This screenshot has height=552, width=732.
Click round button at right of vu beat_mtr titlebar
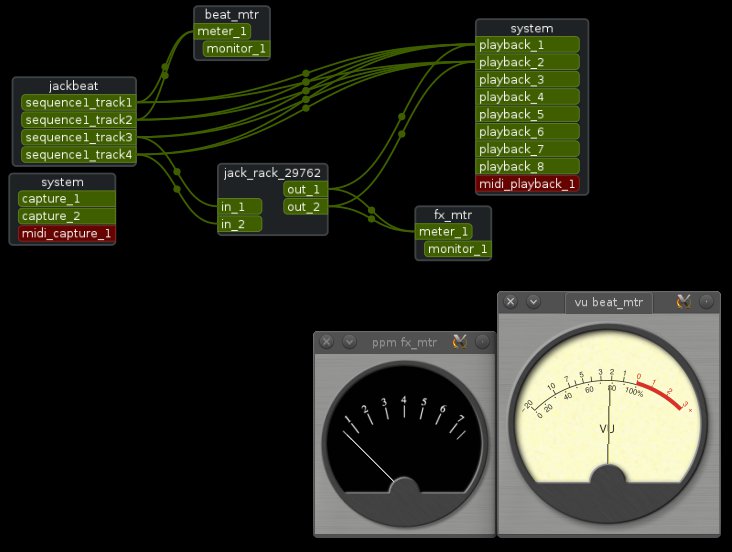[x=707, y=301]
